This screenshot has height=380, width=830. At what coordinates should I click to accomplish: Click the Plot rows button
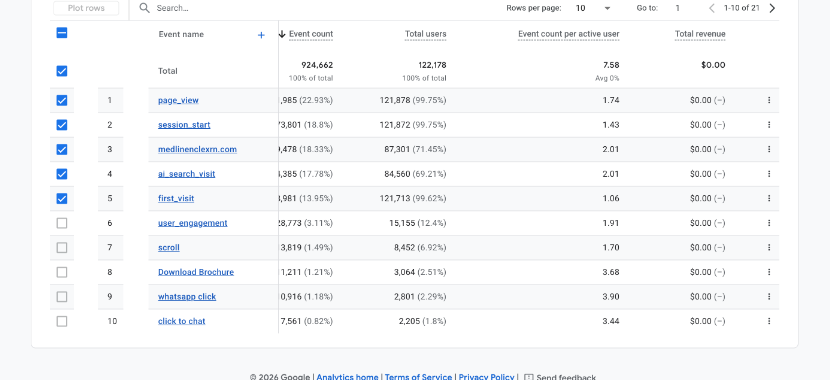point(86,8)
